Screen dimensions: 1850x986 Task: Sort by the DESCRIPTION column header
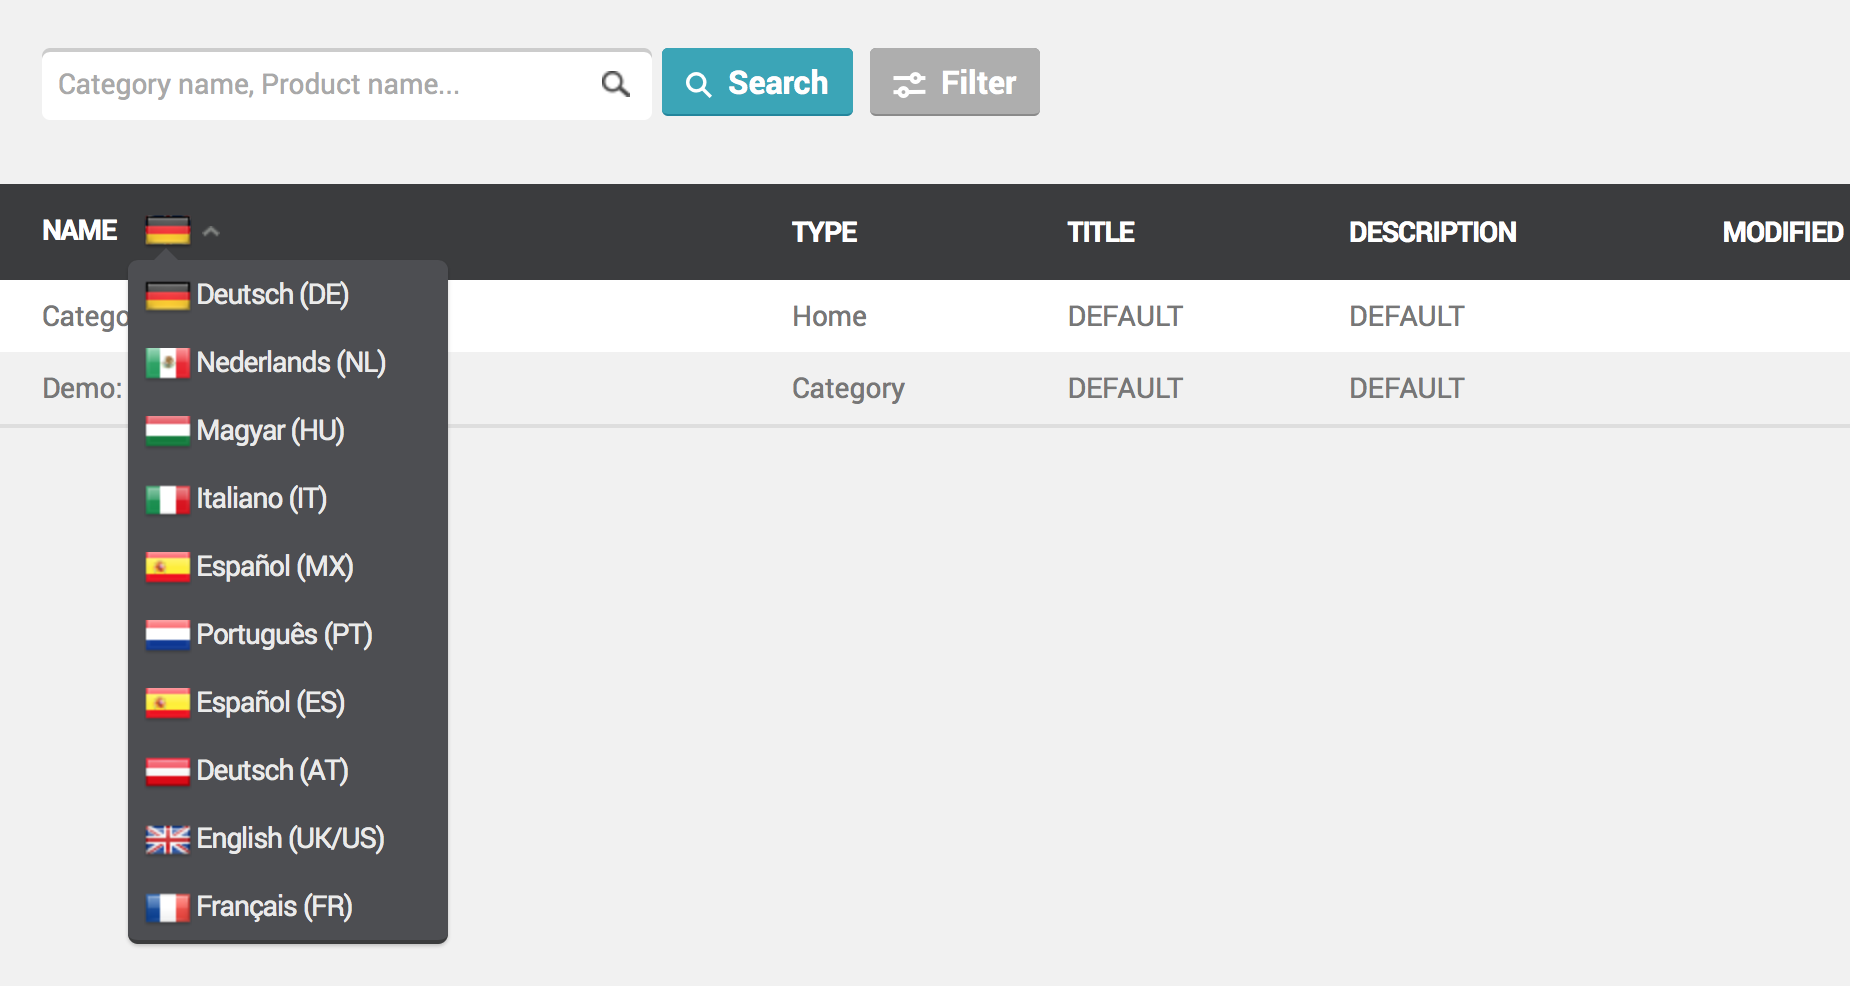tap(1432, 232)
